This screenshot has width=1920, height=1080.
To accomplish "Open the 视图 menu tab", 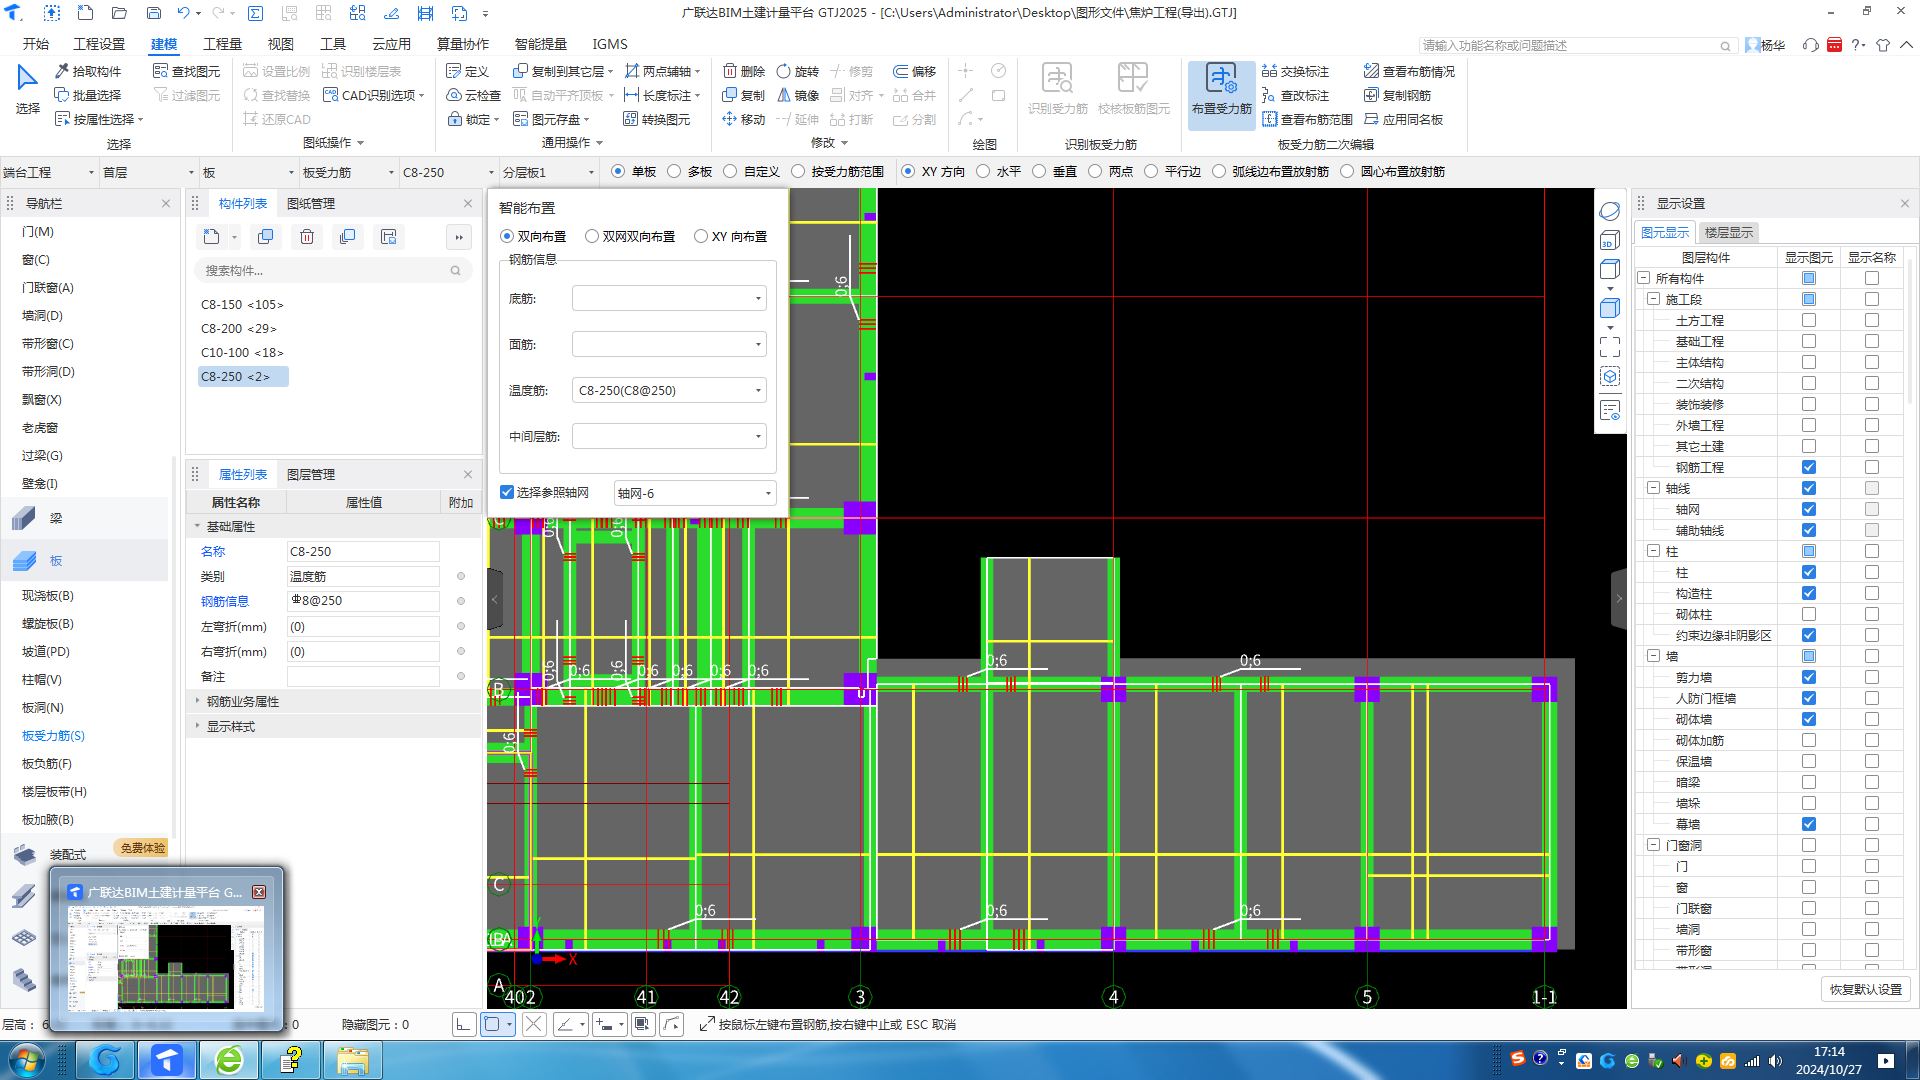I will click(x=280, y=44).
